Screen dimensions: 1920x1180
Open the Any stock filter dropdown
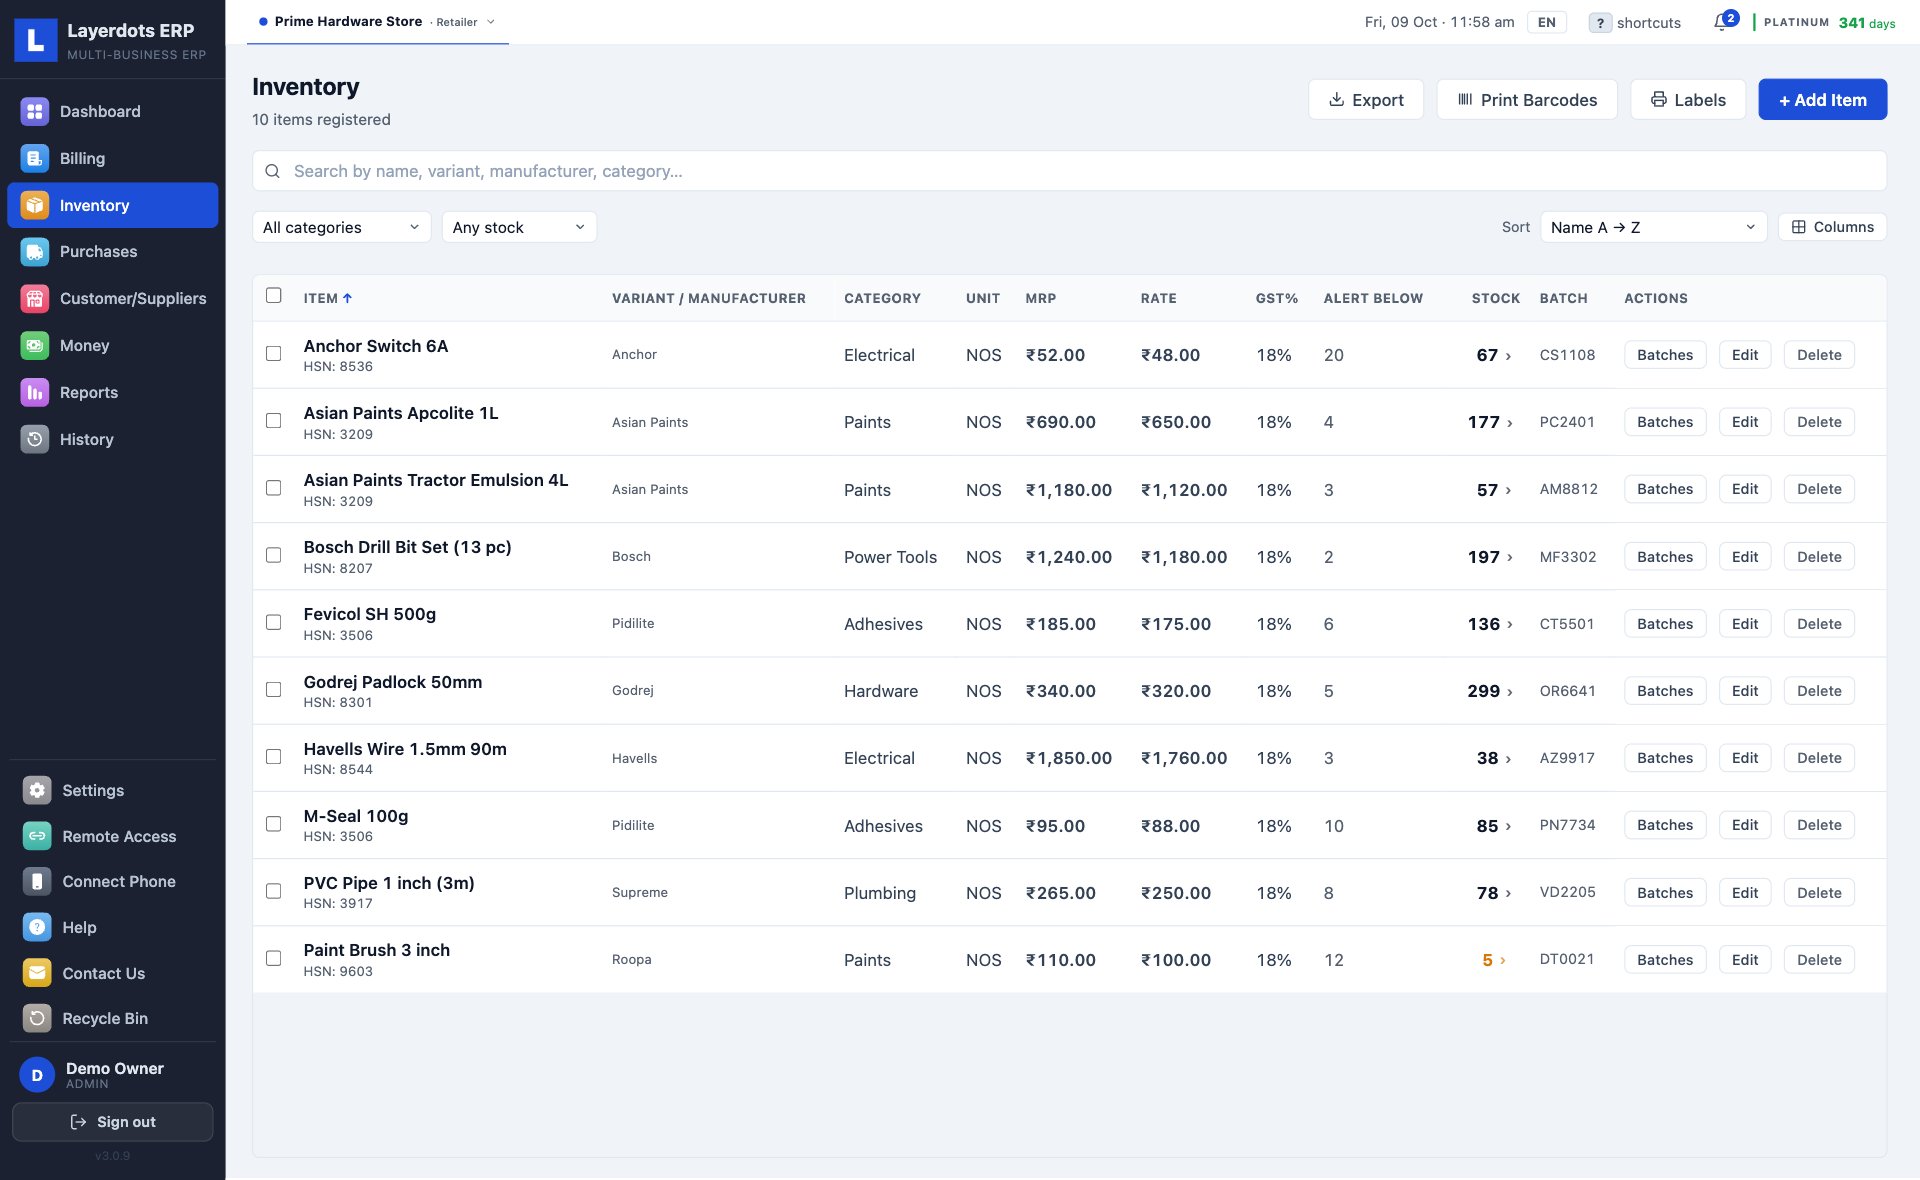coord(519,227)
